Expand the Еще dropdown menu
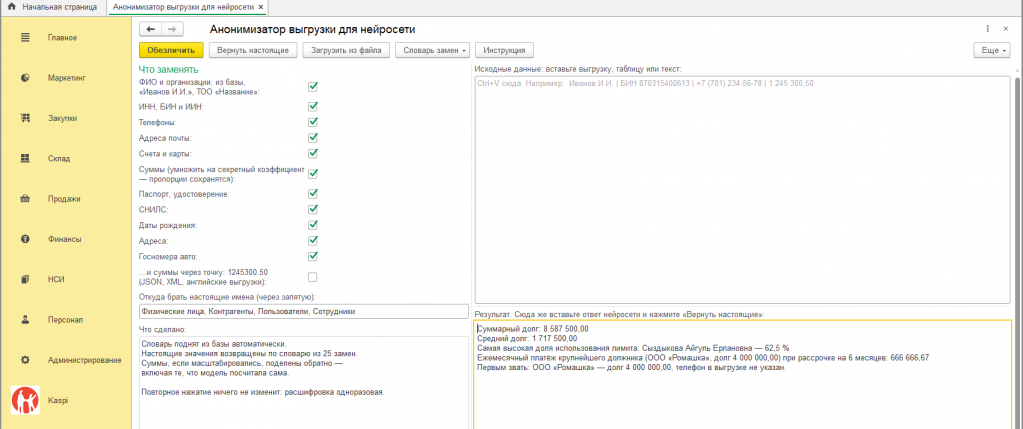Image resolution: width=1023 pixels, height=429 pixels. 992,50
